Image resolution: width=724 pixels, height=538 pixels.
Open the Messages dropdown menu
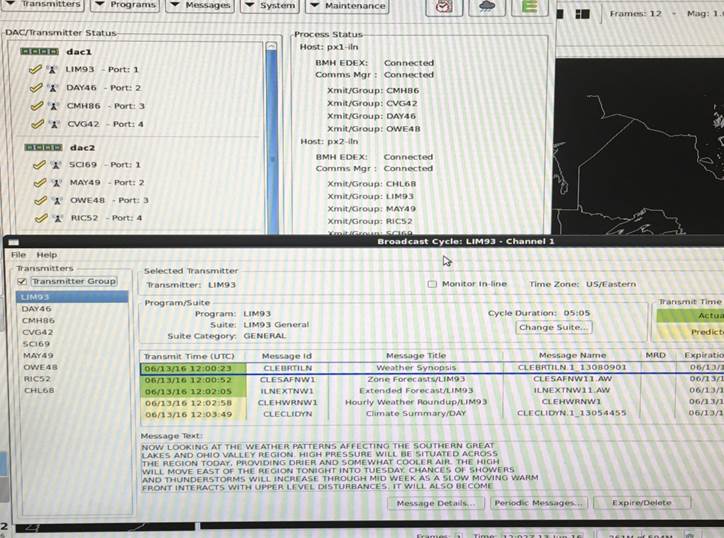(x=200, y=6)
